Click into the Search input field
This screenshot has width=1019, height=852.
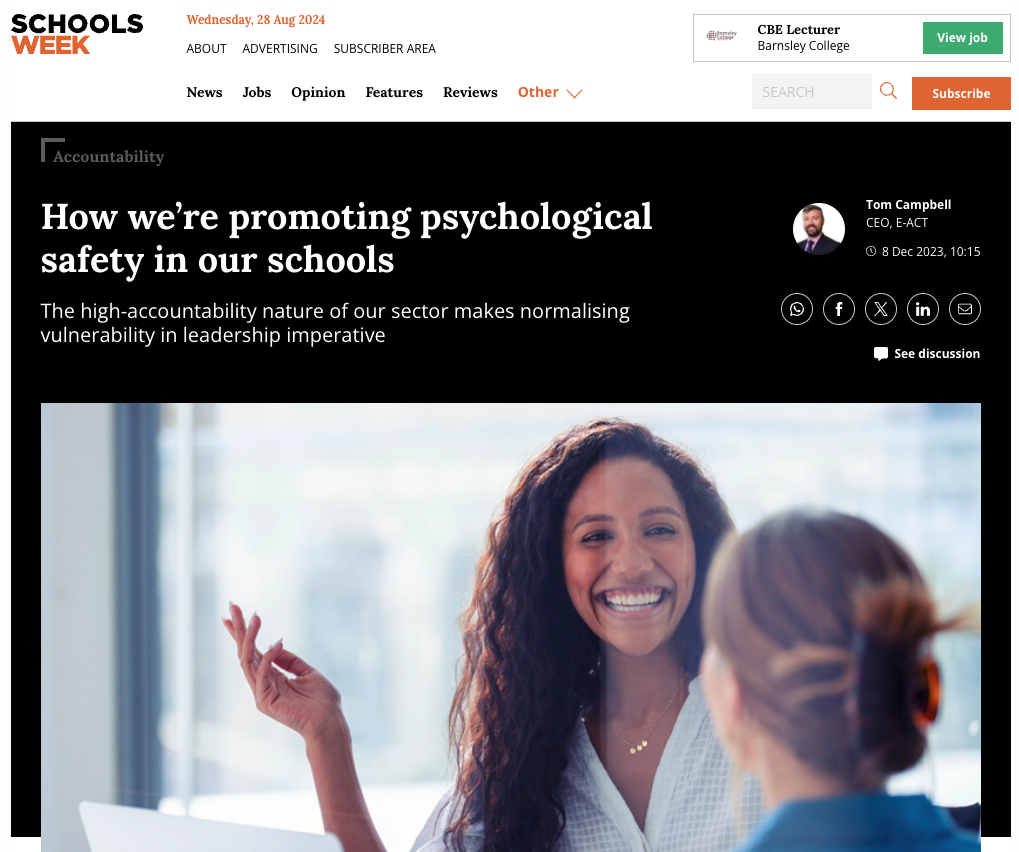pos(812,92)
